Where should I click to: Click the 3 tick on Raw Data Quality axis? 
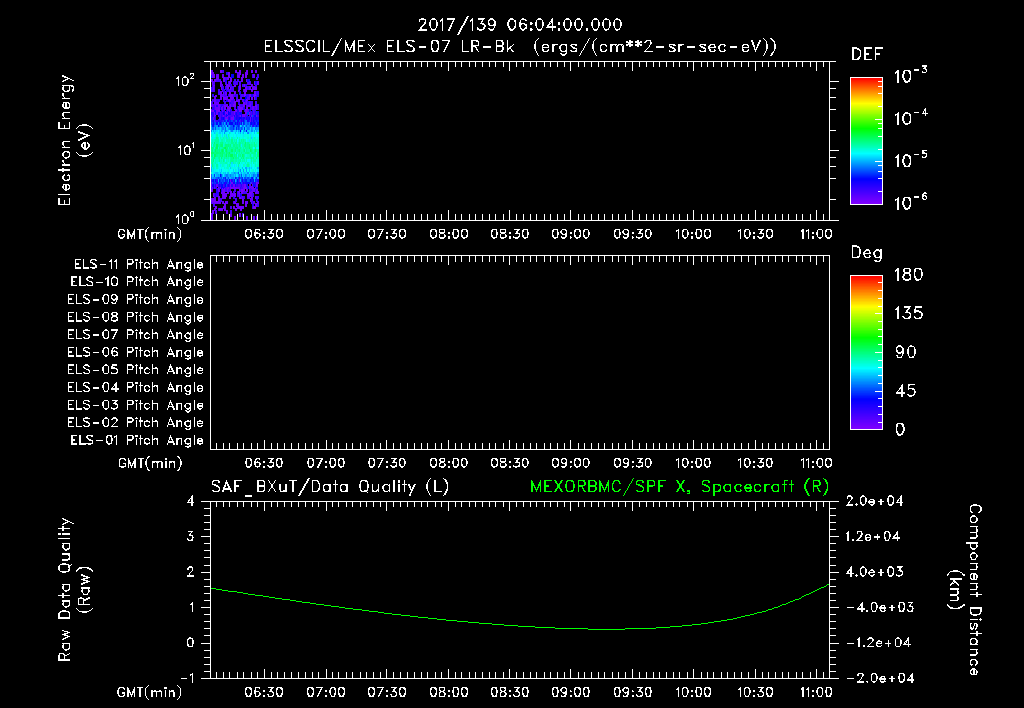click(x=191, y=537)
